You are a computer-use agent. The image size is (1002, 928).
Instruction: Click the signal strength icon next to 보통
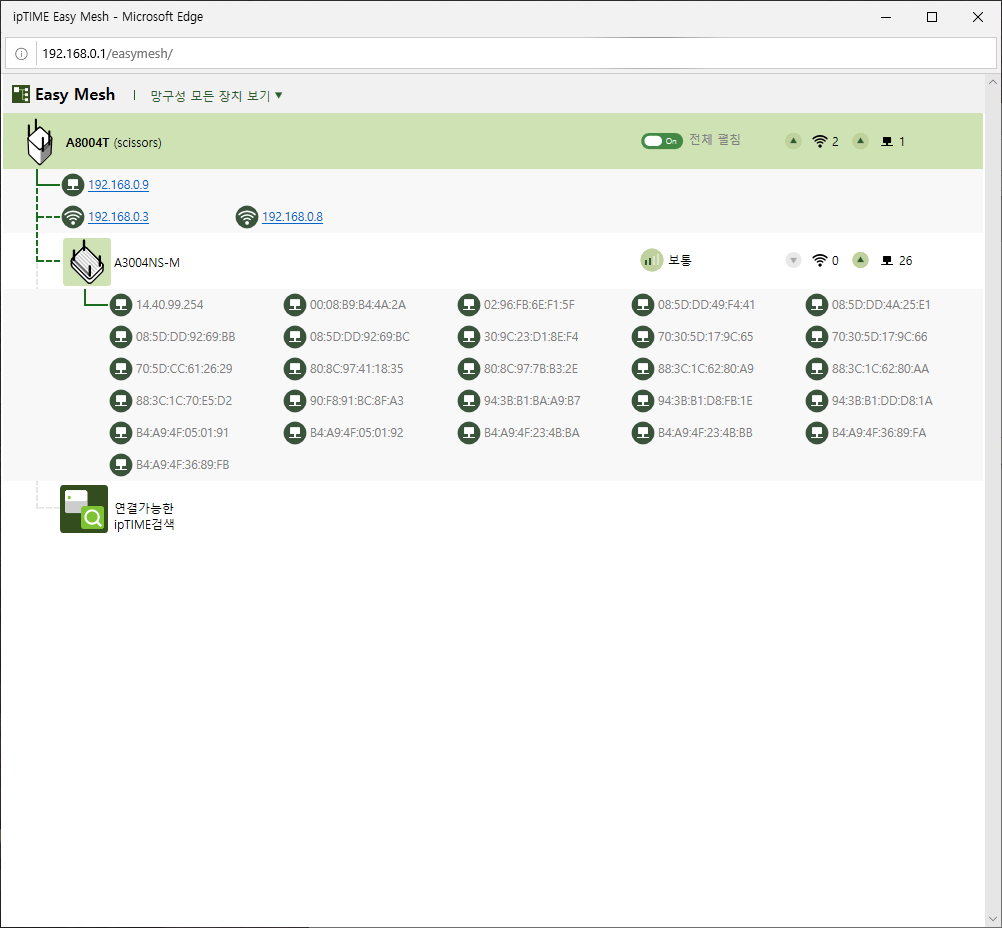[651, 260]
